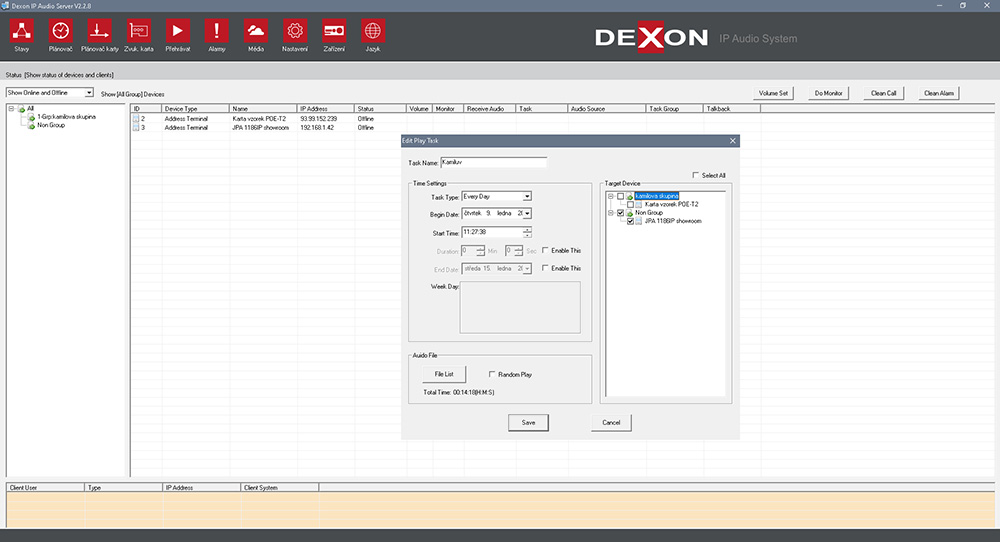The height and width of the screenshot is (542, 1000).
Task: Click the Volume Set button
Action: [x=774, y=93]
